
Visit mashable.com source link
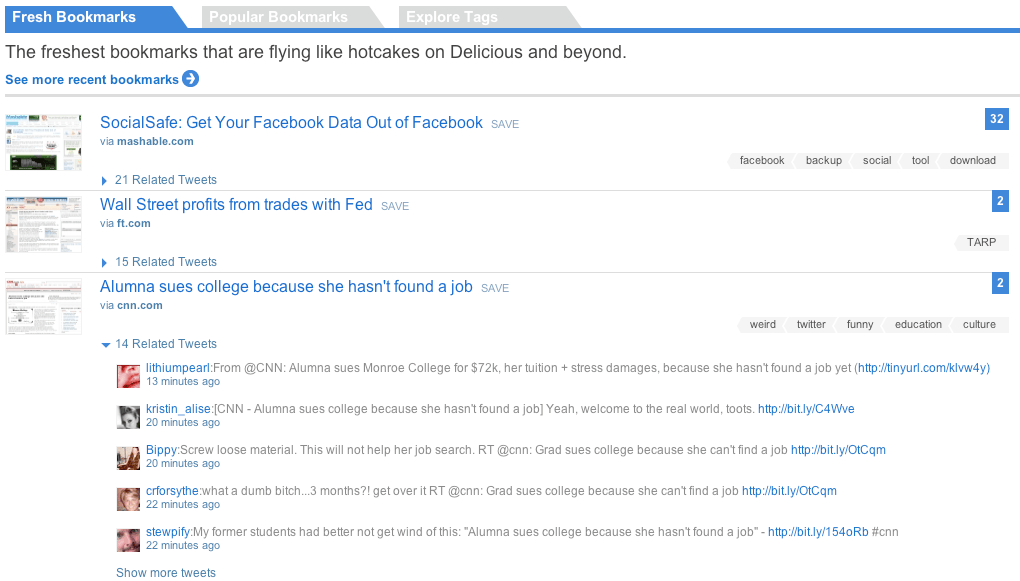[x=155, y=141]
